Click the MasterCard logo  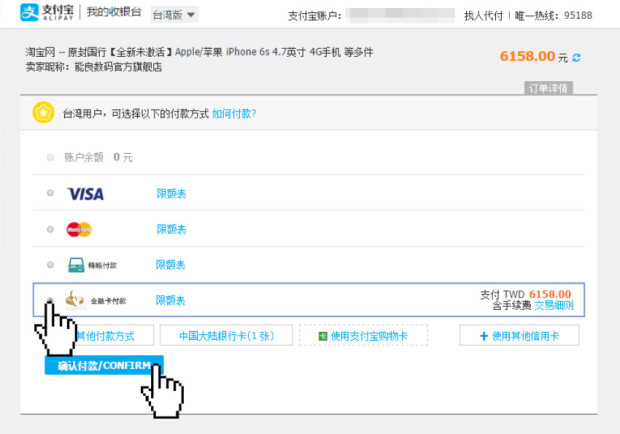click(x=79, y=229)
